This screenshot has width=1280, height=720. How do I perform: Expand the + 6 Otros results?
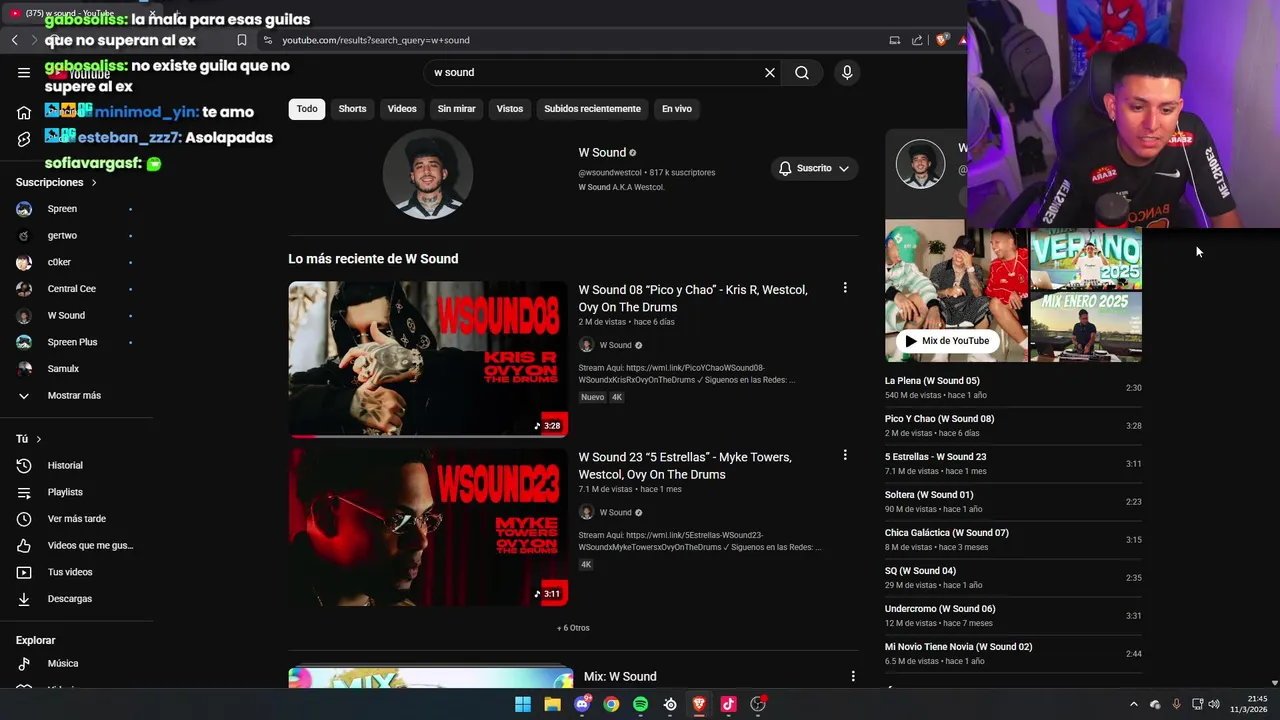[x=573, y=628]
